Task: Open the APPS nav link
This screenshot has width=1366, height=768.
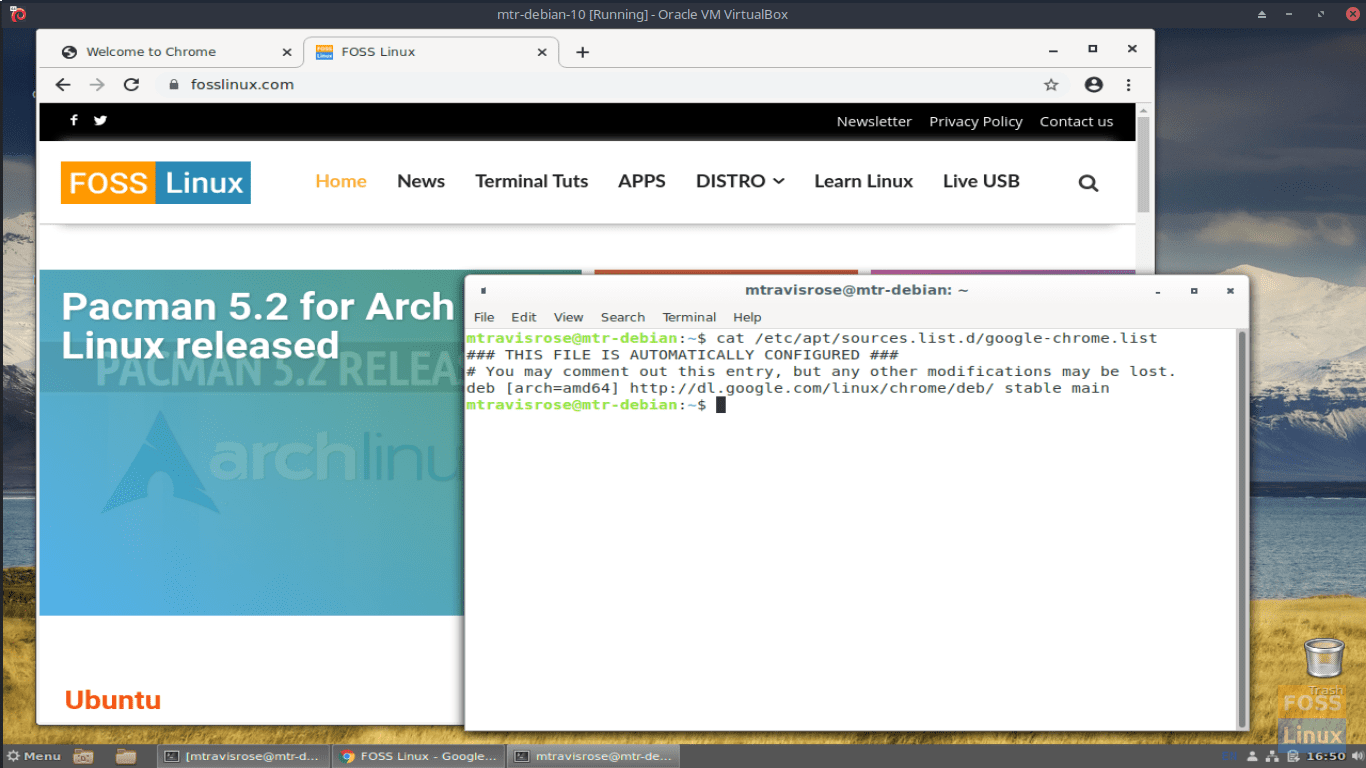Action: (642, 182)
